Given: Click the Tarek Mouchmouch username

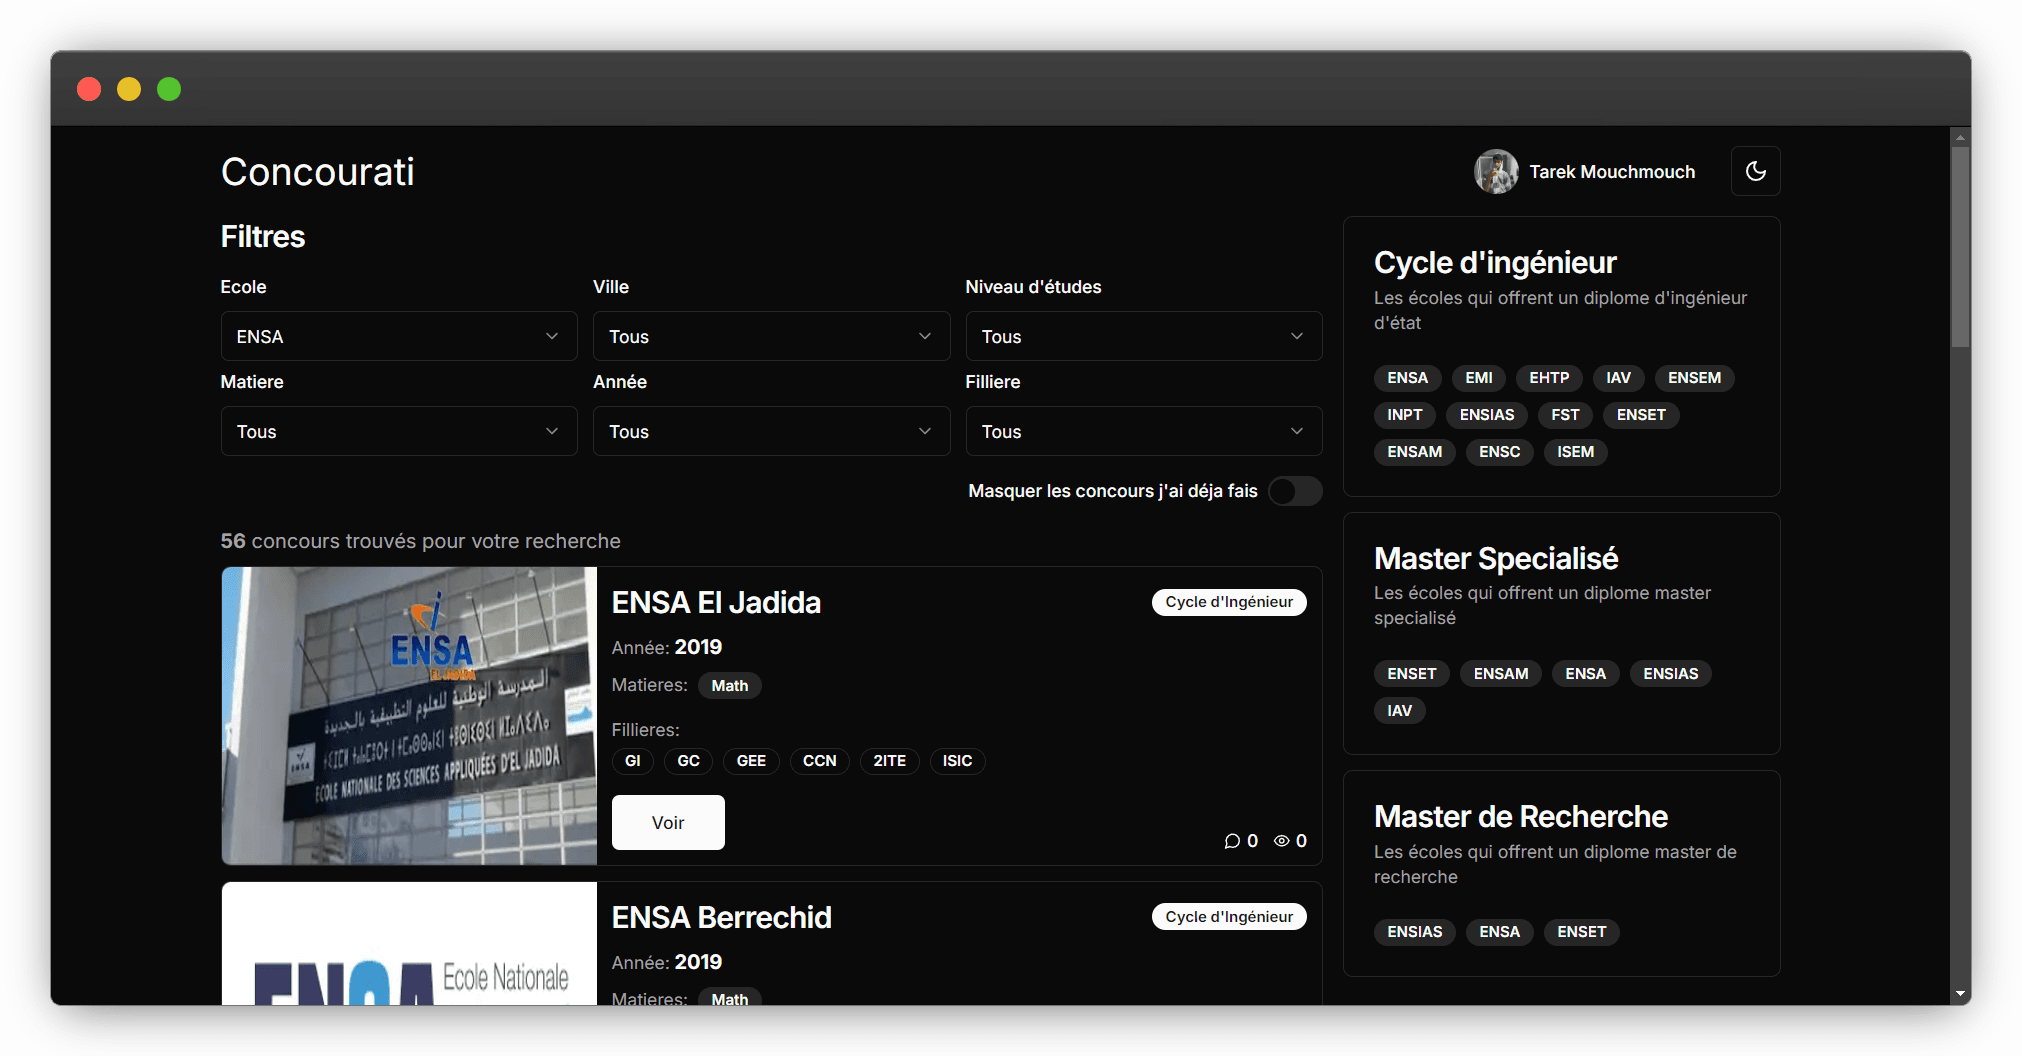Looking at the screenshot, I should pos(1612,172).
